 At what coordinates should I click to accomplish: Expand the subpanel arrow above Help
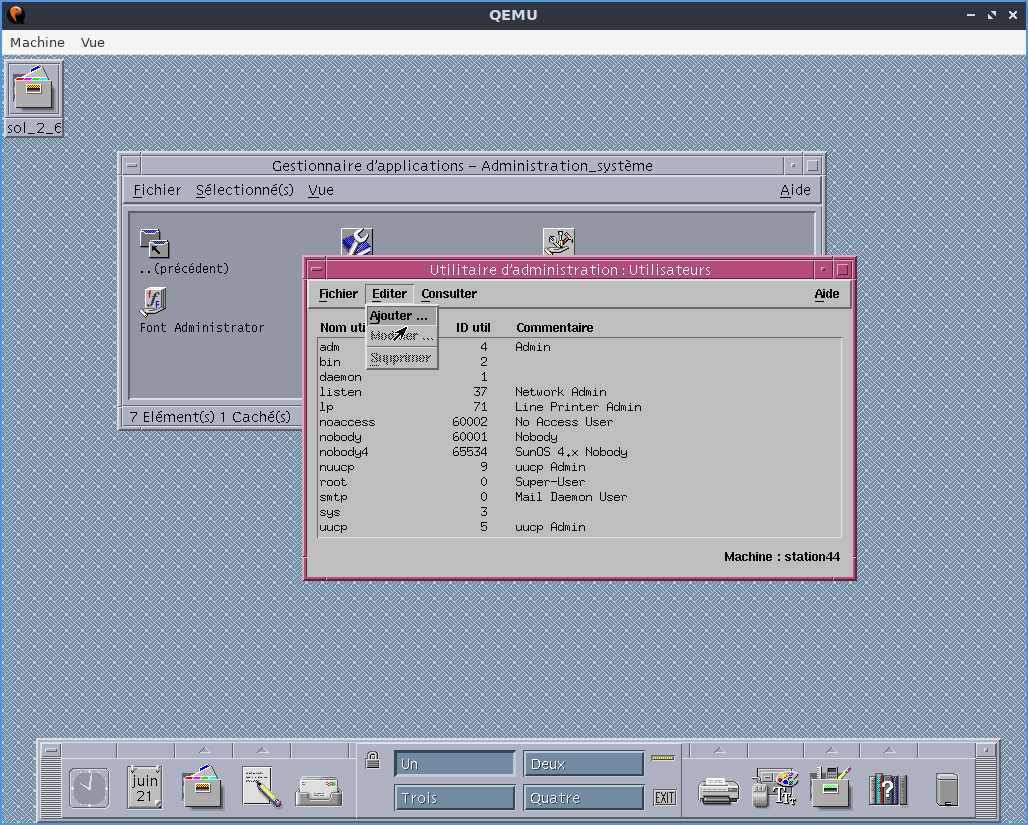point(889,750)
